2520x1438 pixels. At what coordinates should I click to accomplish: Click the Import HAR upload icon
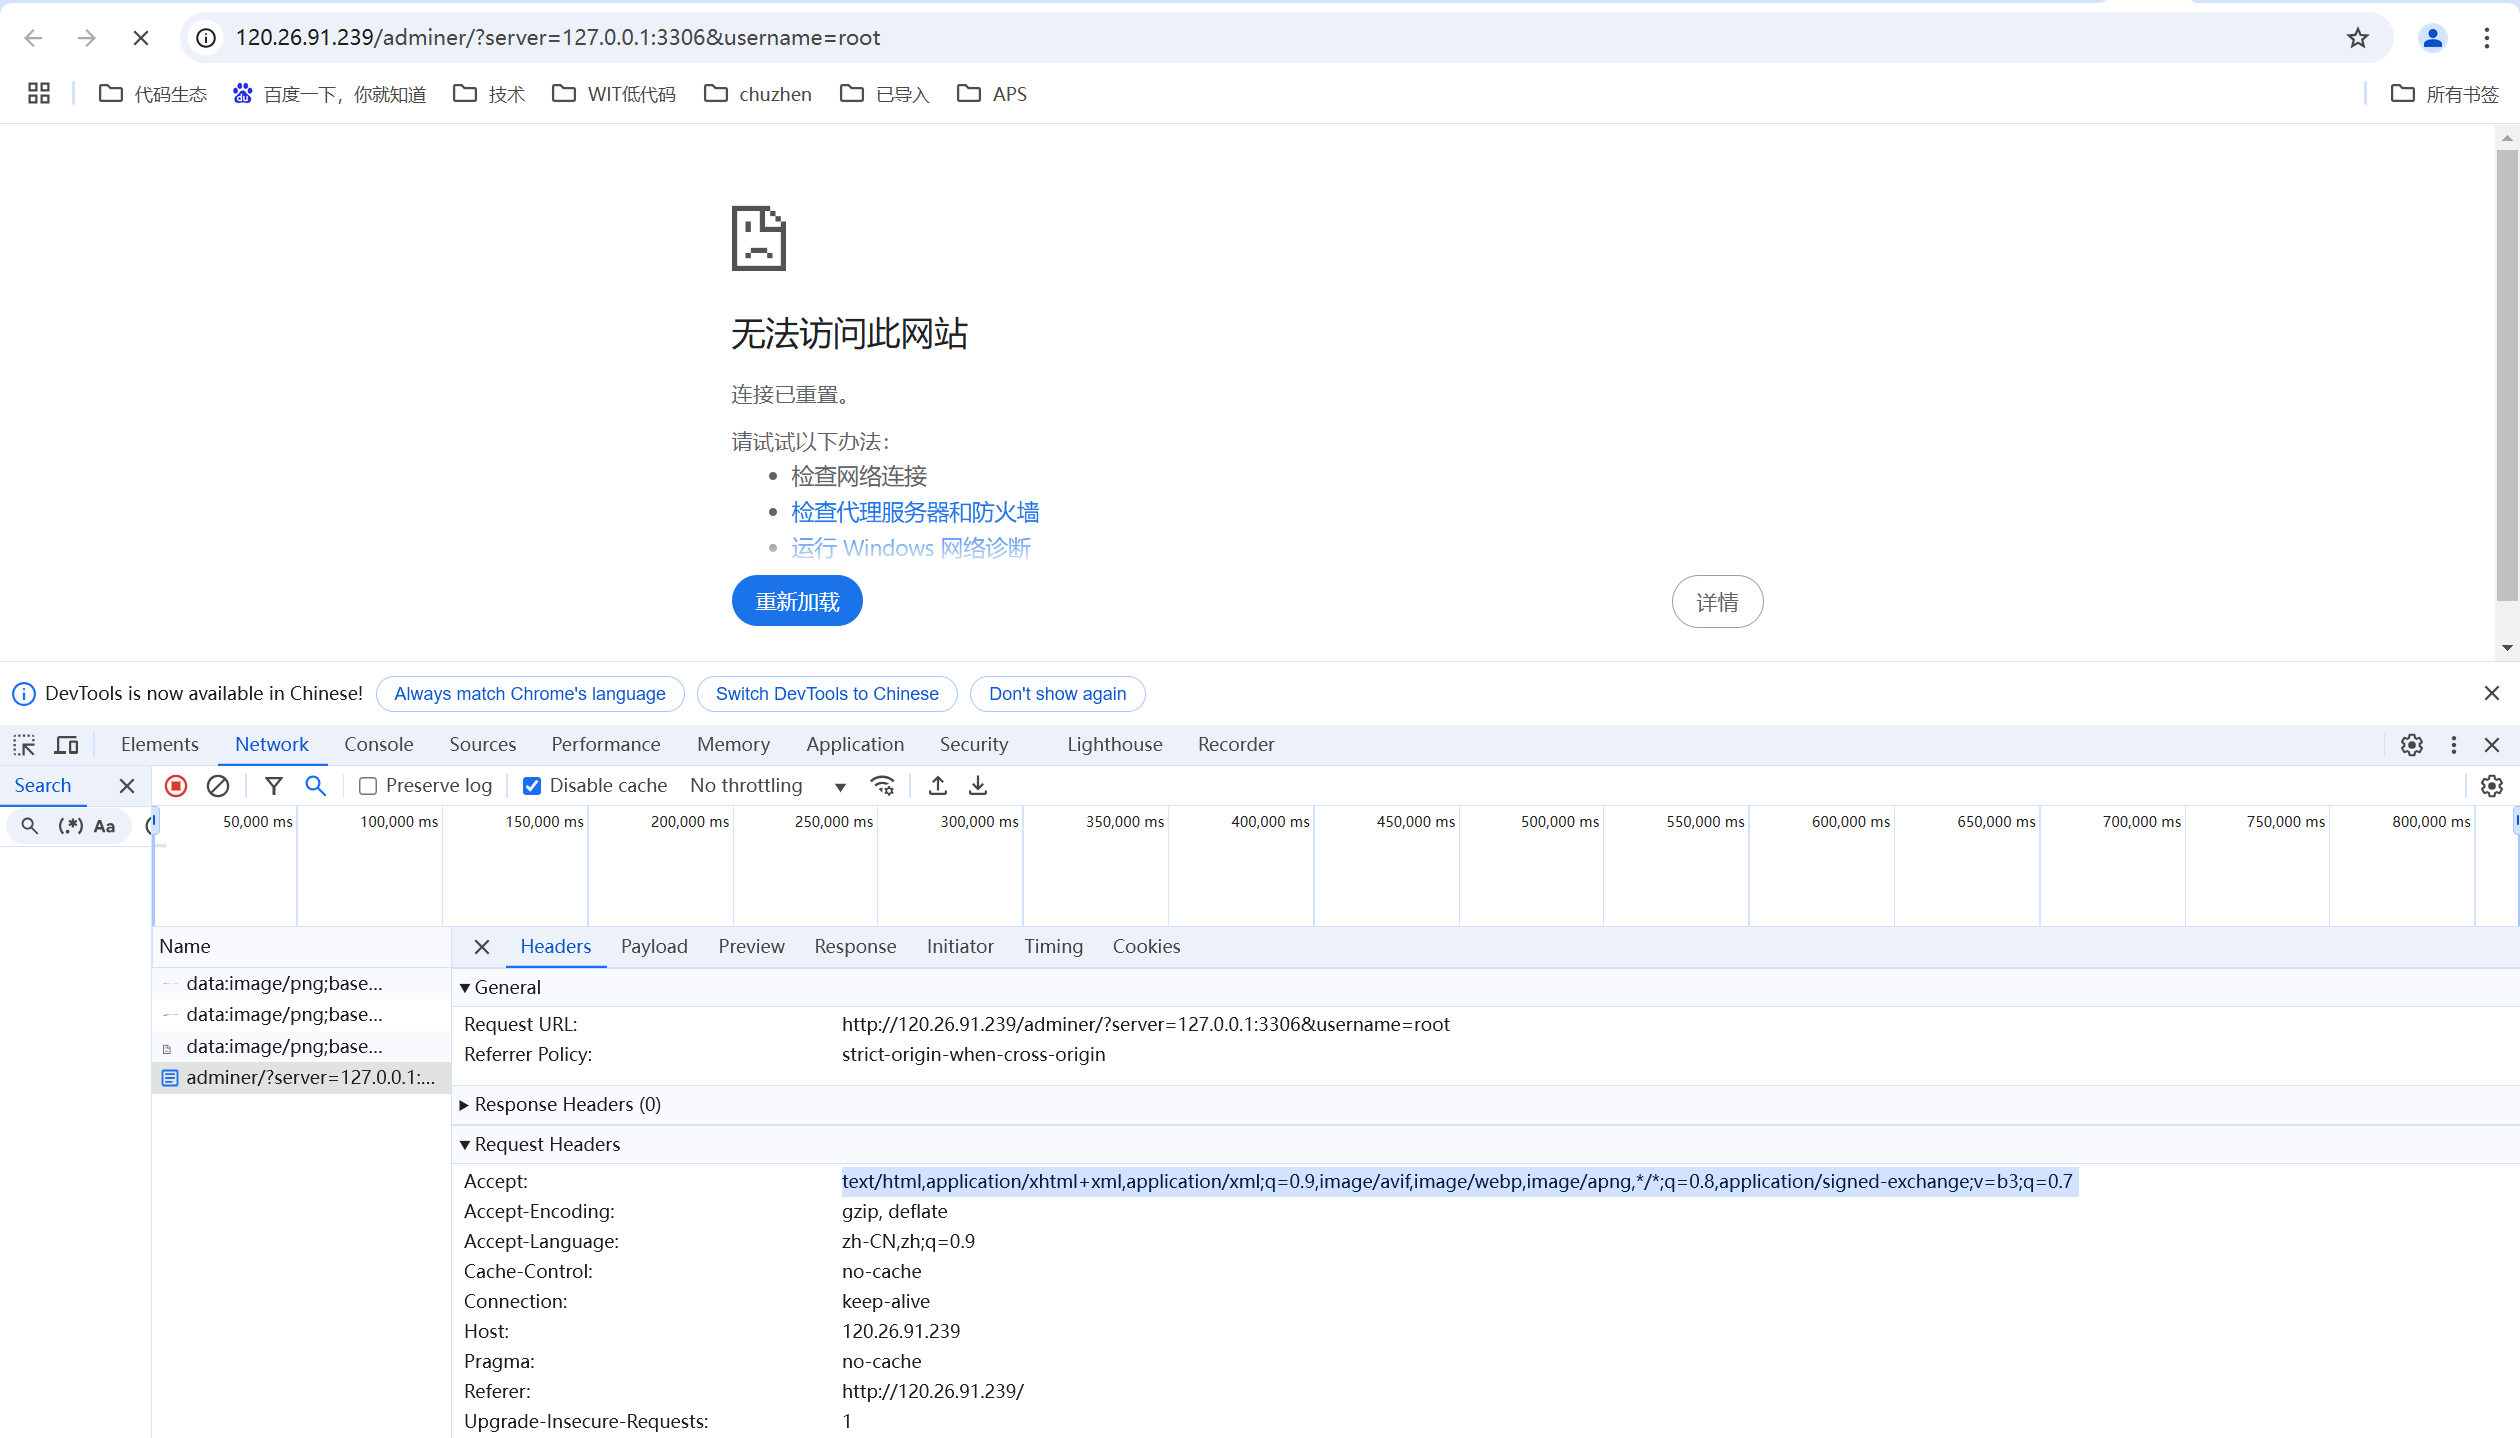coord(937,786)
